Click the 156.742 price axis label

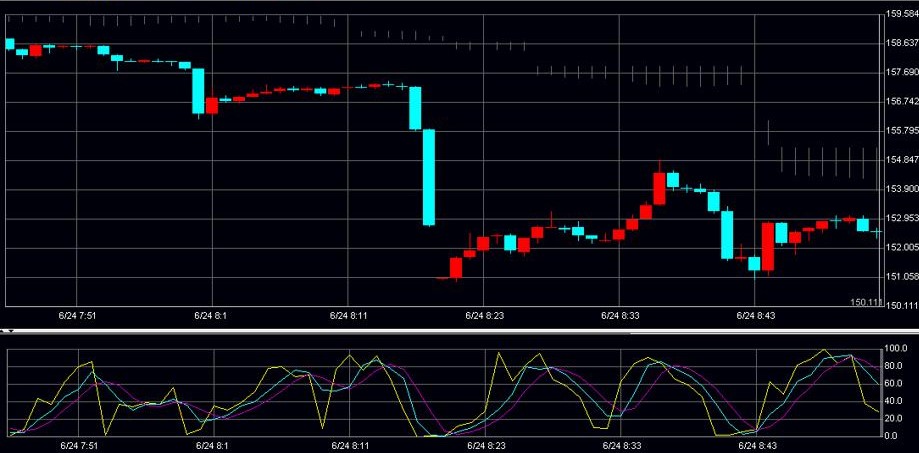[902, 101]
